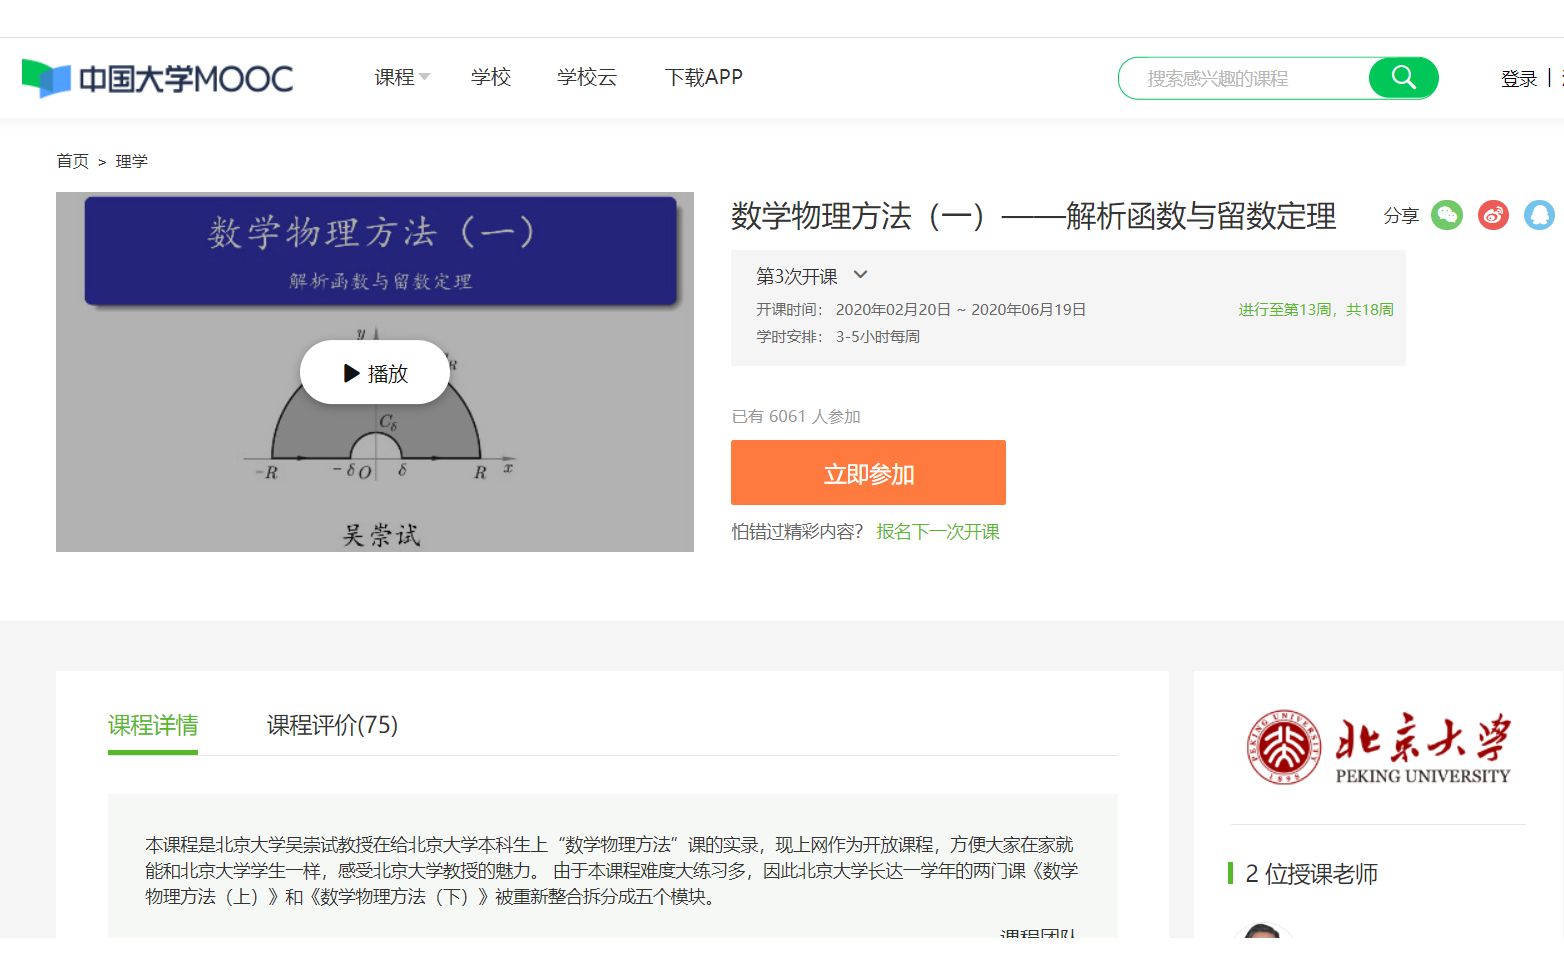Share course via WeChat icon
This screenshot has width=1564, height=978.
pos(1447,215)
